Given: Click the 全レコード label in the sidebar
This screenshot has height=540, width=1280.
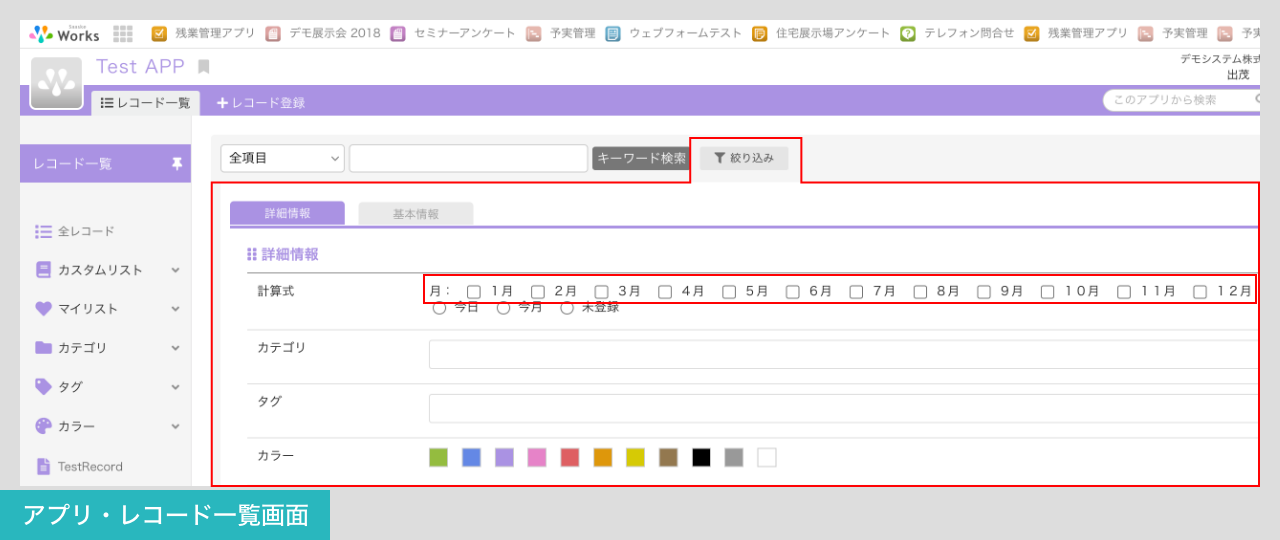Looking at the screenshot, I should coord(86,231).
